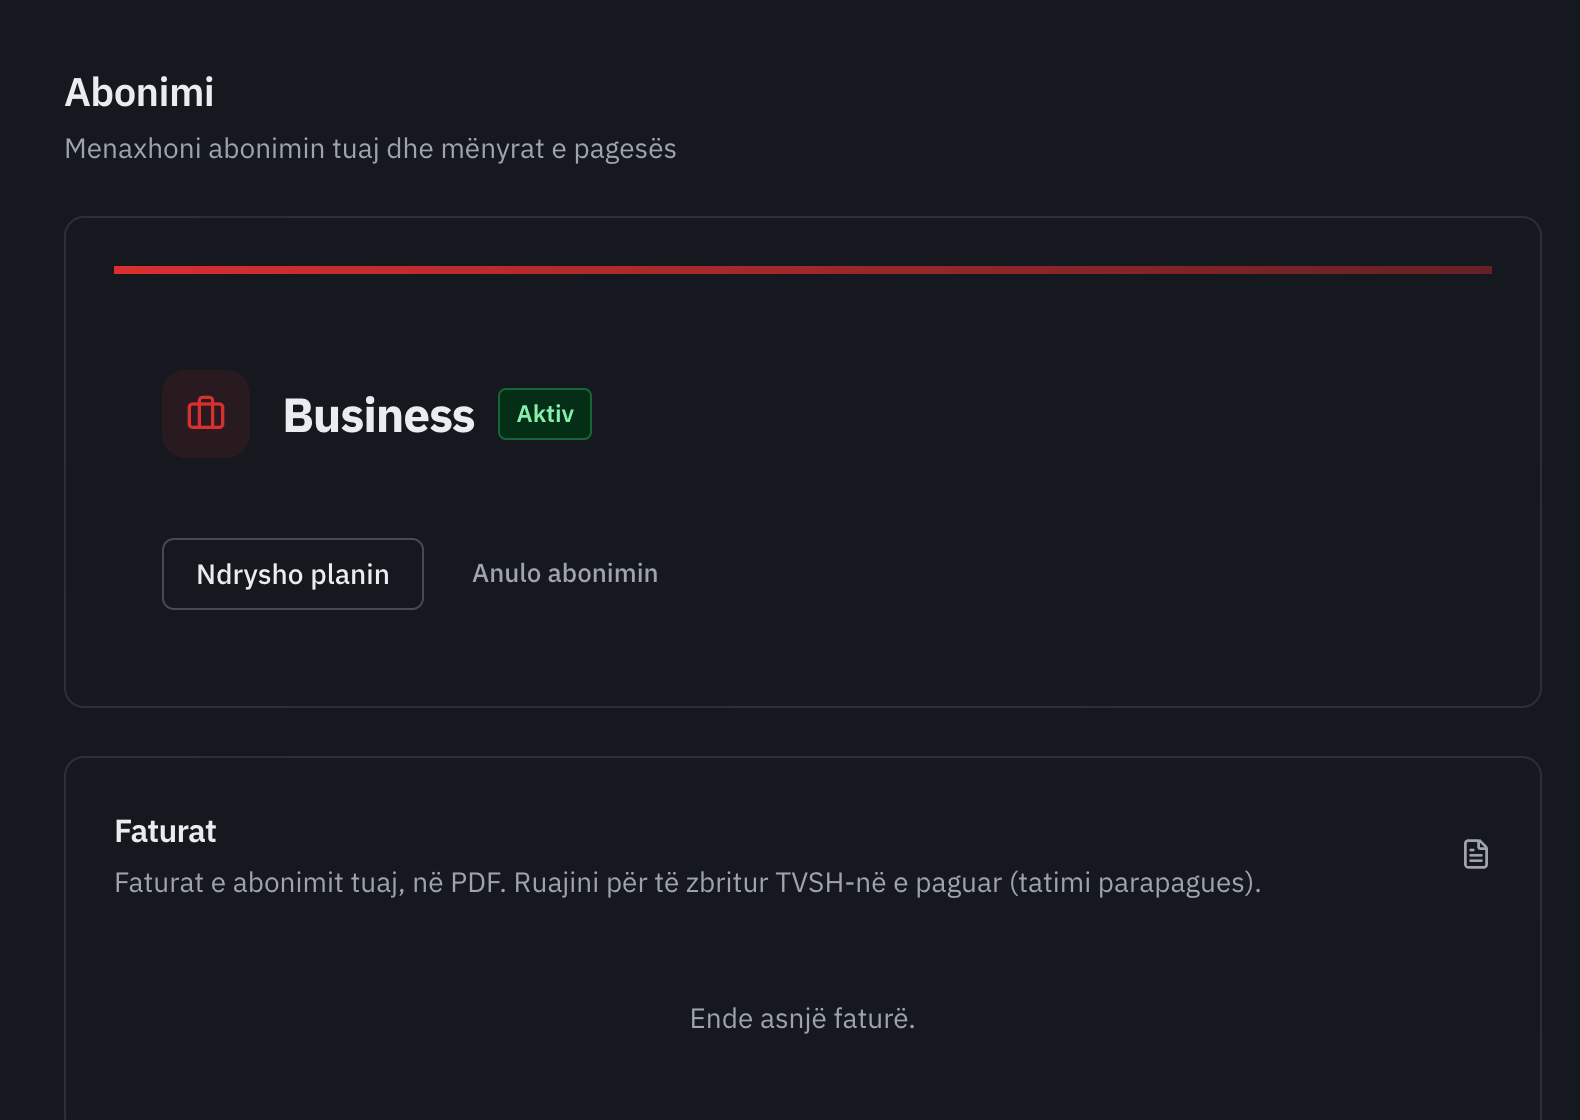1580x1120 pixels.
Task: Click the Ndrysho planin button
Action: (x=293, y=574)
